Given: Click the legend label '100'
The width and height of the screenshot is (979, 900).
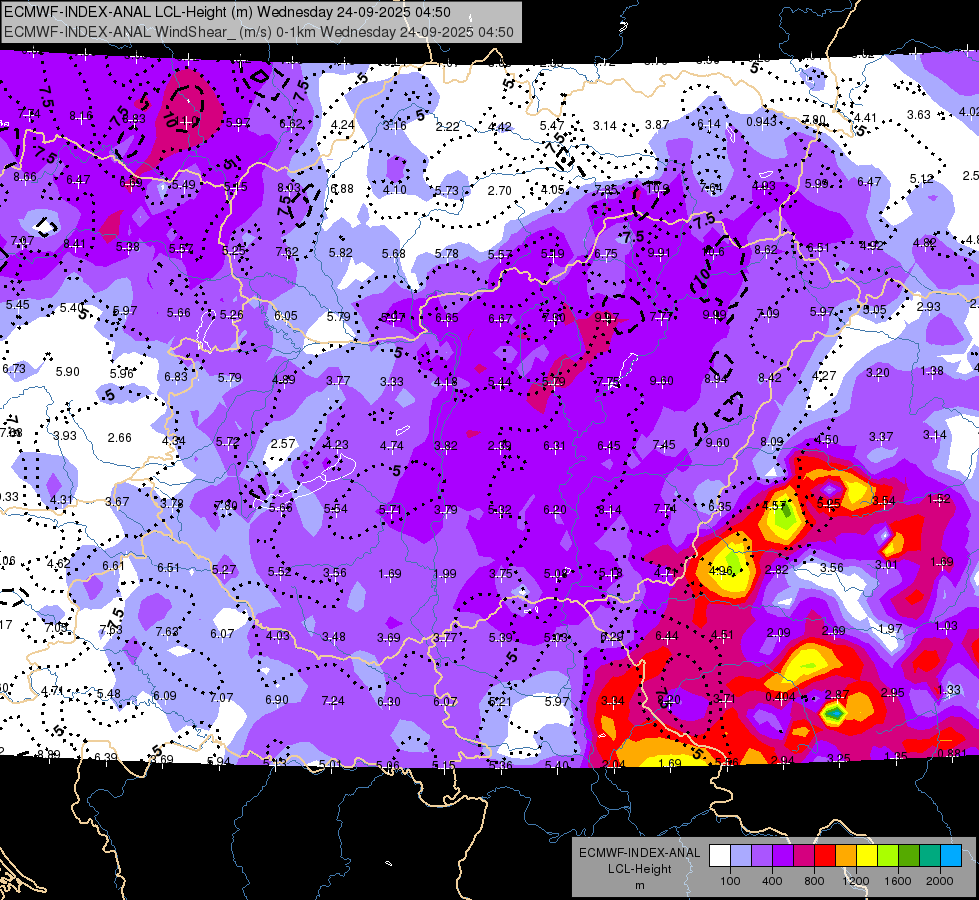Looking at the screenshot, I should point(730,881).
